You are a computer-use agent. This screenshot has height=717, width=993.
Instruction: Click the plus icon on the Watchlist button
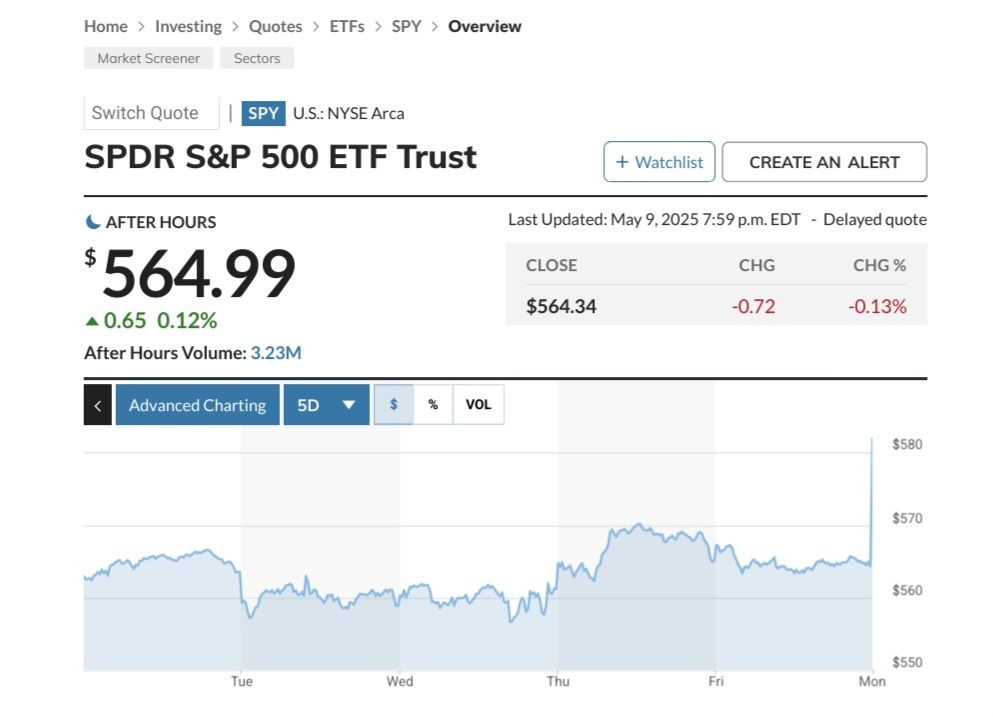coord(620,161)
